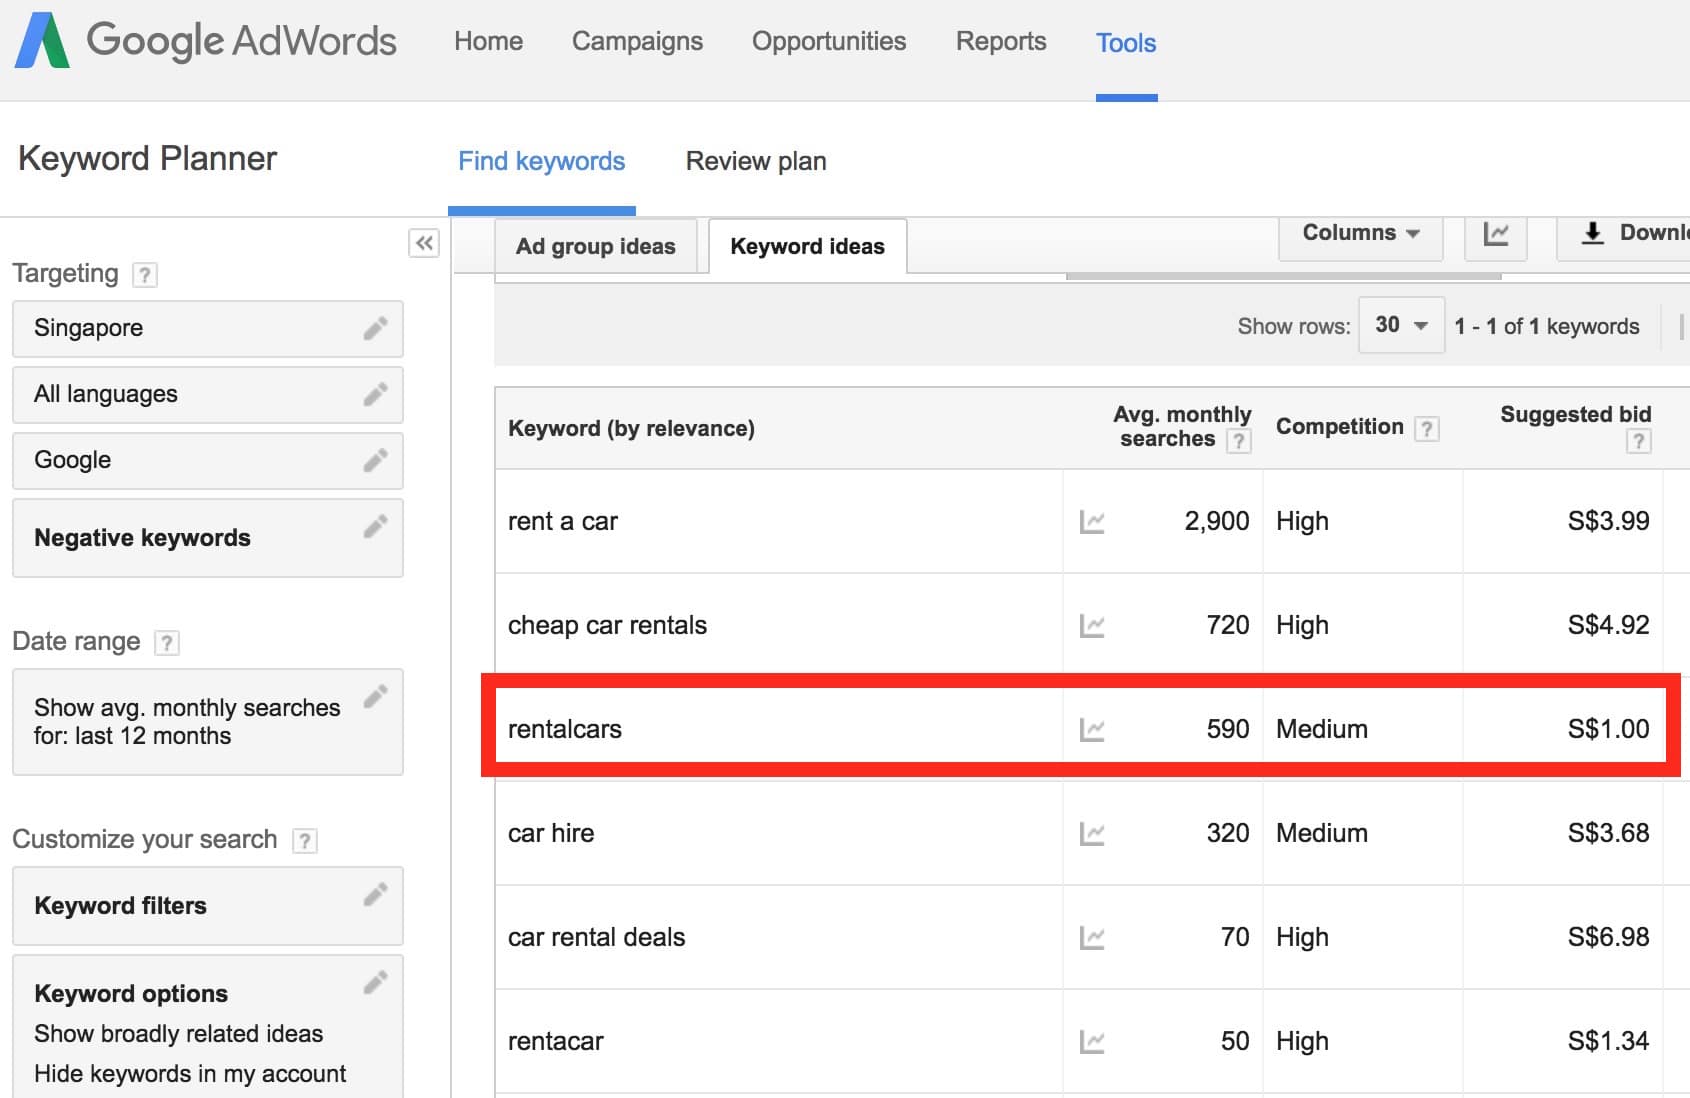Click the "1 - 1 of 1 keywords" text
This screenshot has height=1098, width=1690.
pyautogui.click(x=1547, y=327)
